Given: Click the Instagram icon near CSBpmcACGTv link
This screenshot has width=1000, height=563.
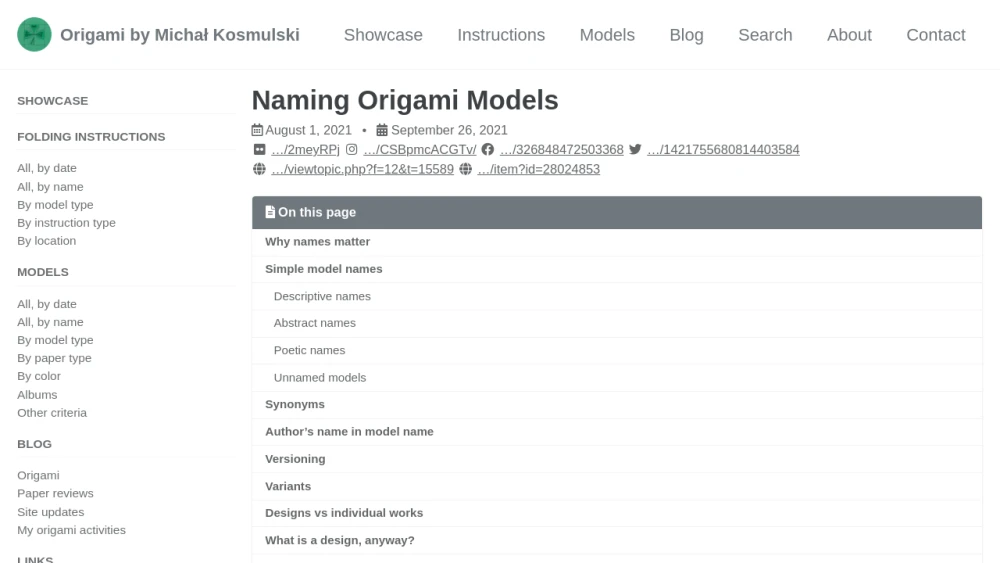Looking at the screenshot, I should point(351,150).
